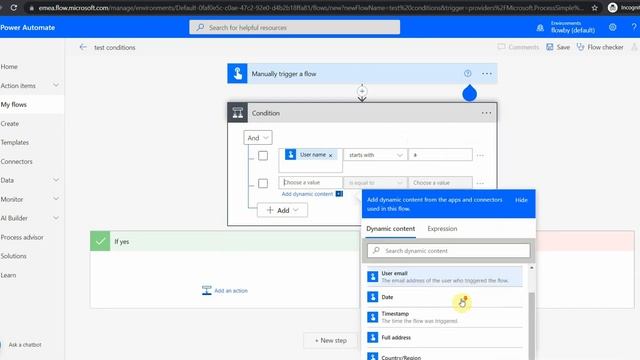
Task: Reload the page in the browser
Action: [13, 7]
